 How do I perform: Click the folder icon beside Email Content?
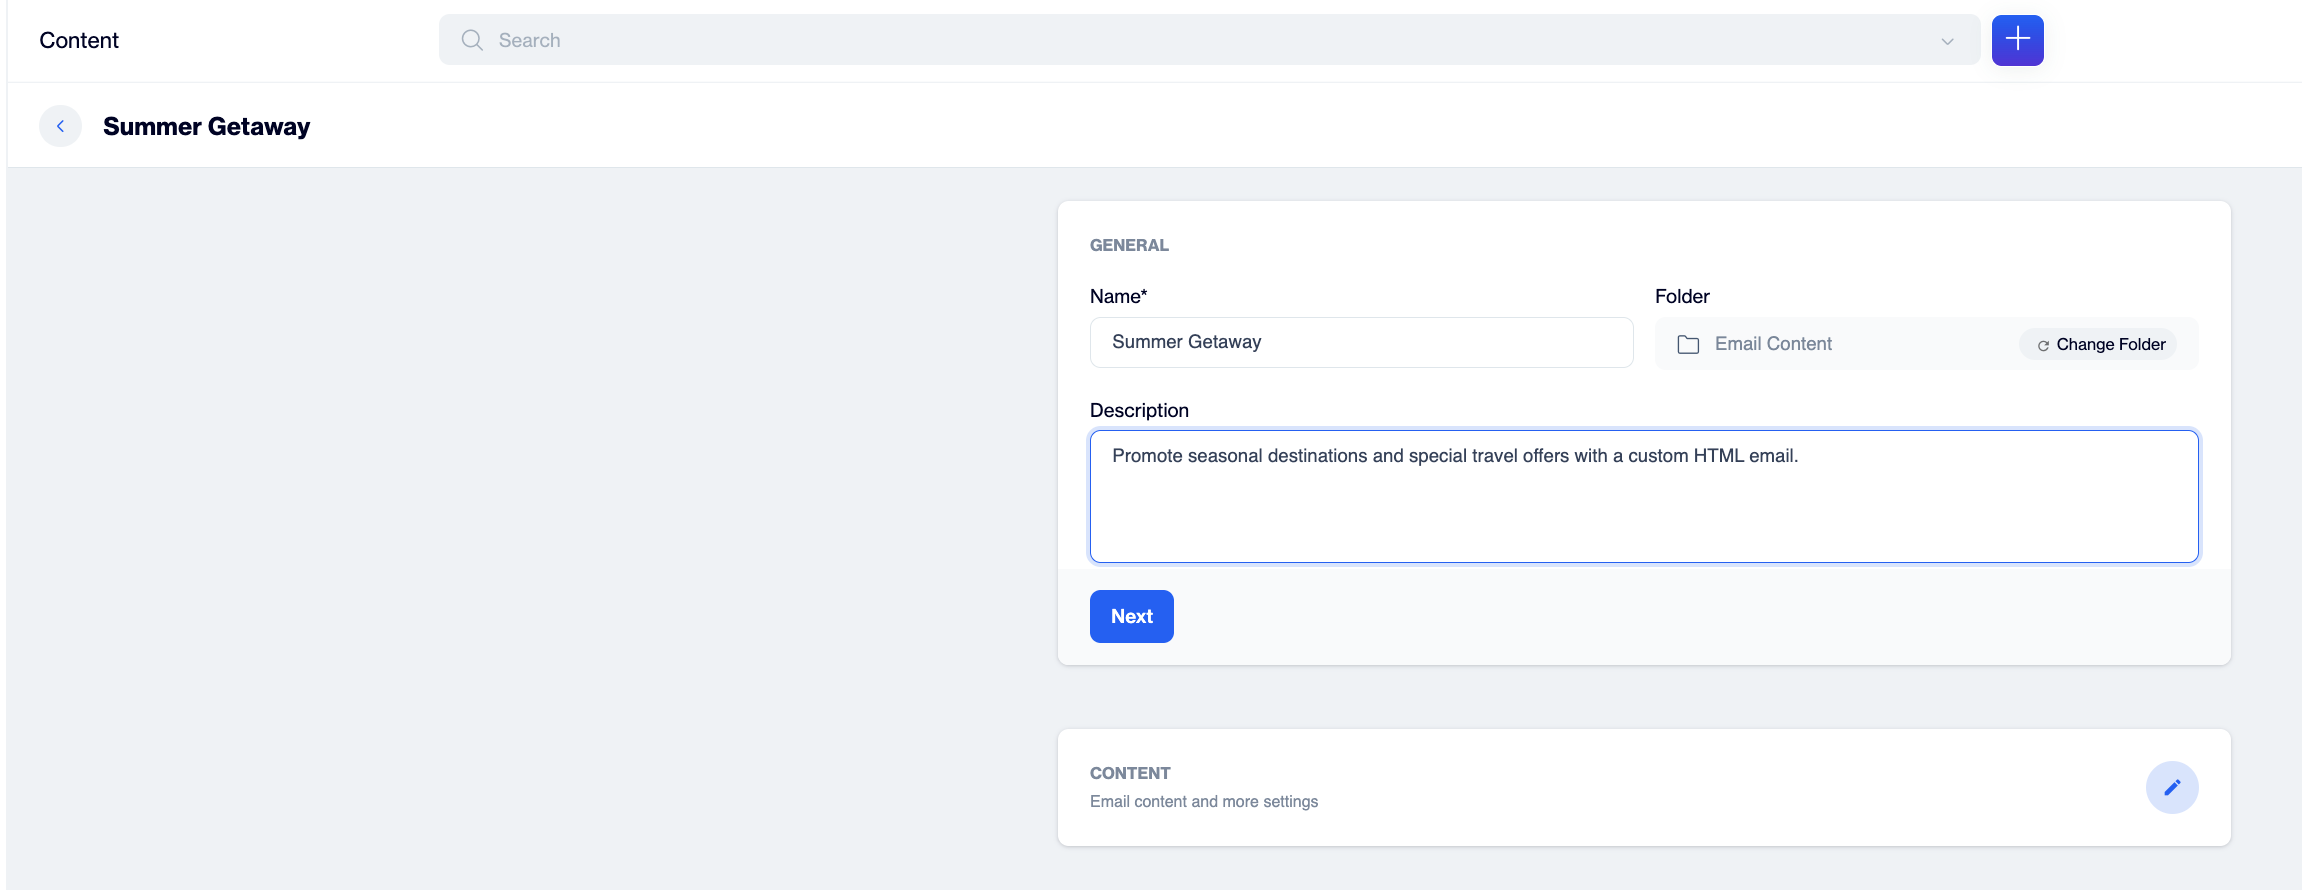point(1688,344)
